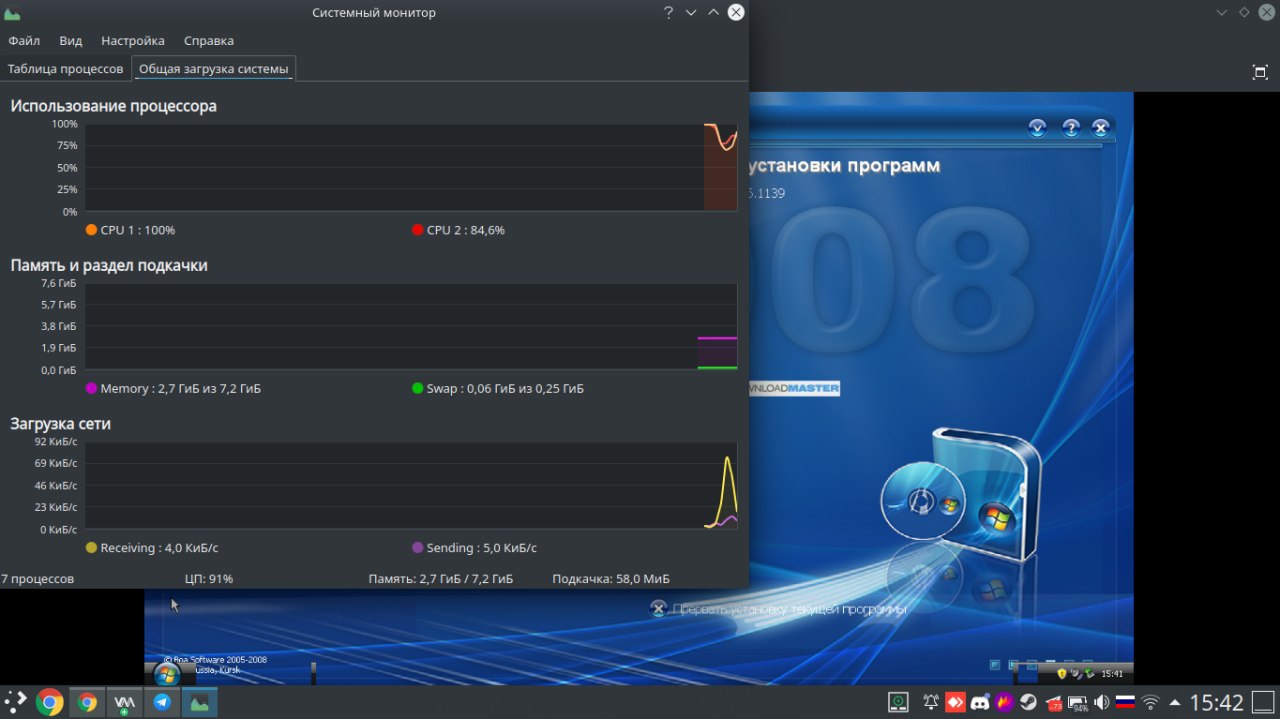The height and width of the screenshot is (719, 1280).
Task: Click the Sending purple legend dot
Action: [417, 548]
